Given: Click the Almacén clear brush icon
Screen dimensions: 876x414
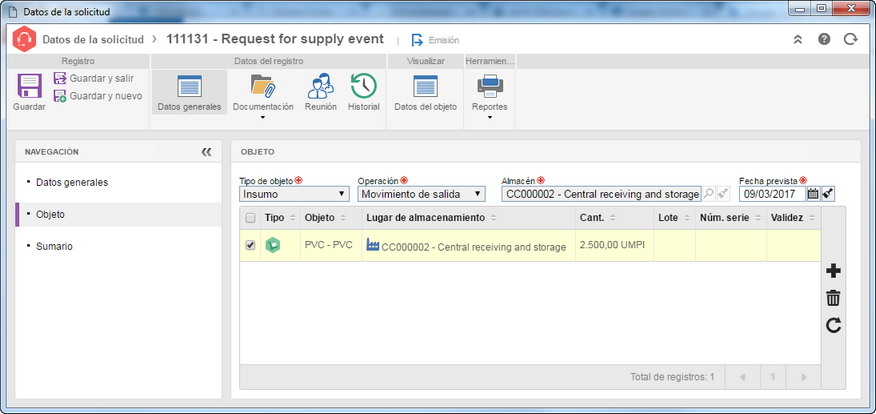Looking at the screenshot, I should (x=723, y=194).
